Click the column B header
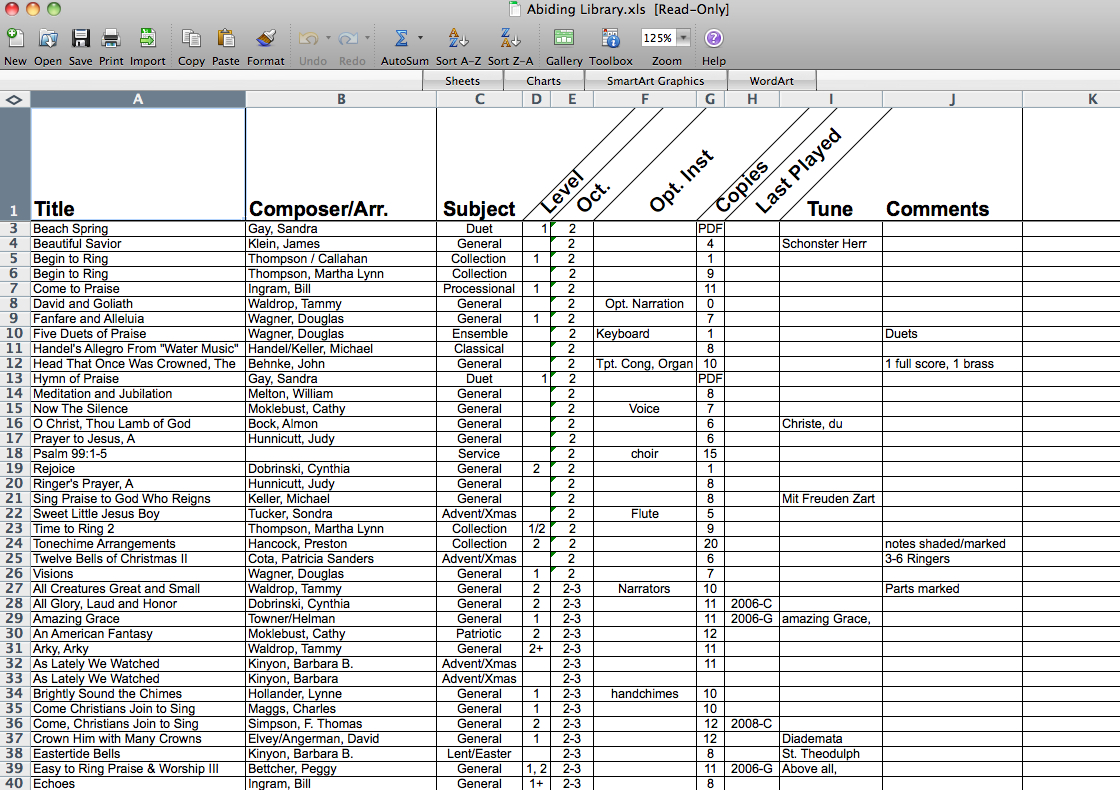The width and height of the screenshot is (1120, 790). coord(341,99)
